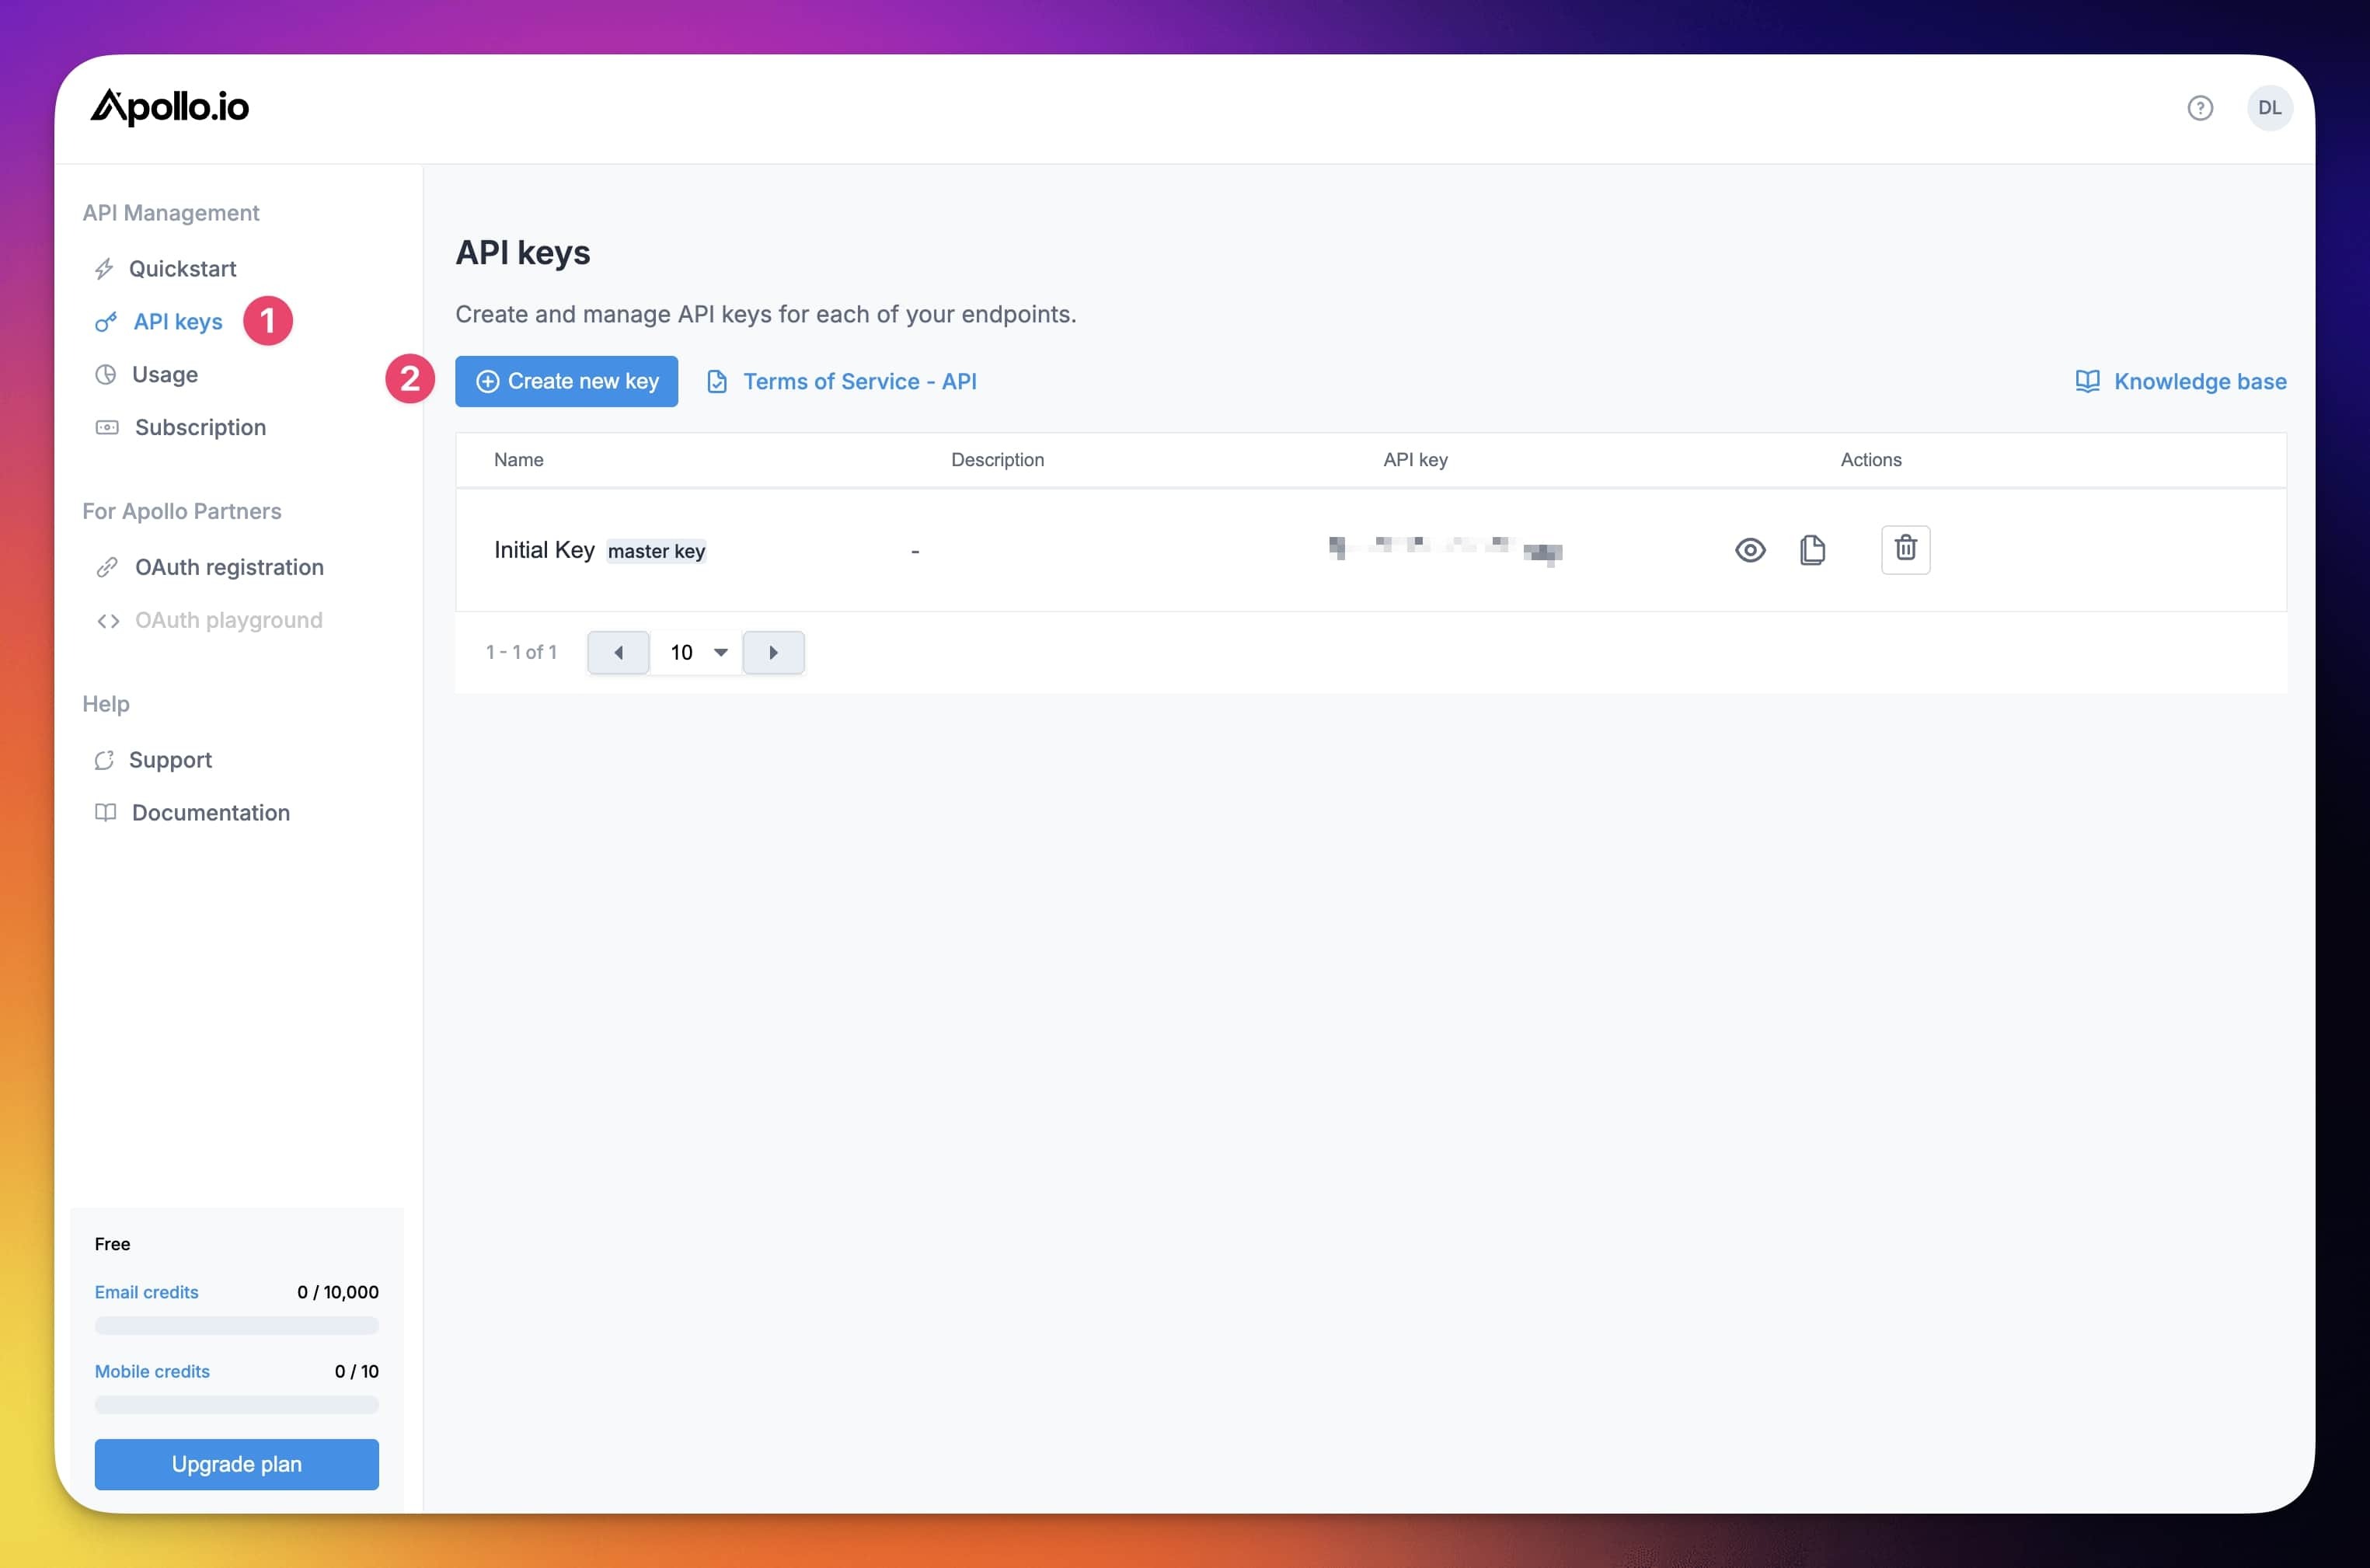The width and height of the screenshot is (2370, 1568).
Task: Go to previous page arrow
Action: 618,653
